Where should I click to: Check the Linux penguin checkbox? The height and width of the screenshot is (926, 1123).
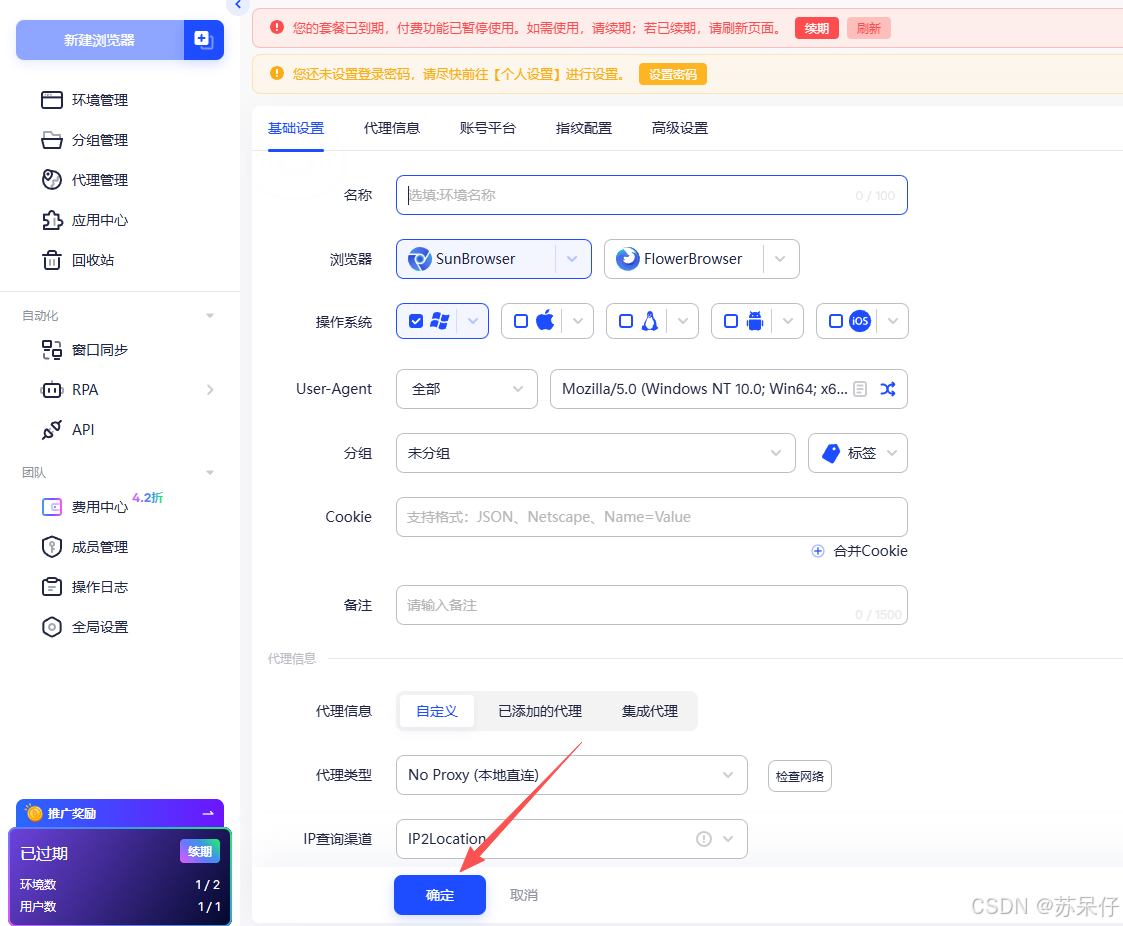(625, 321)
